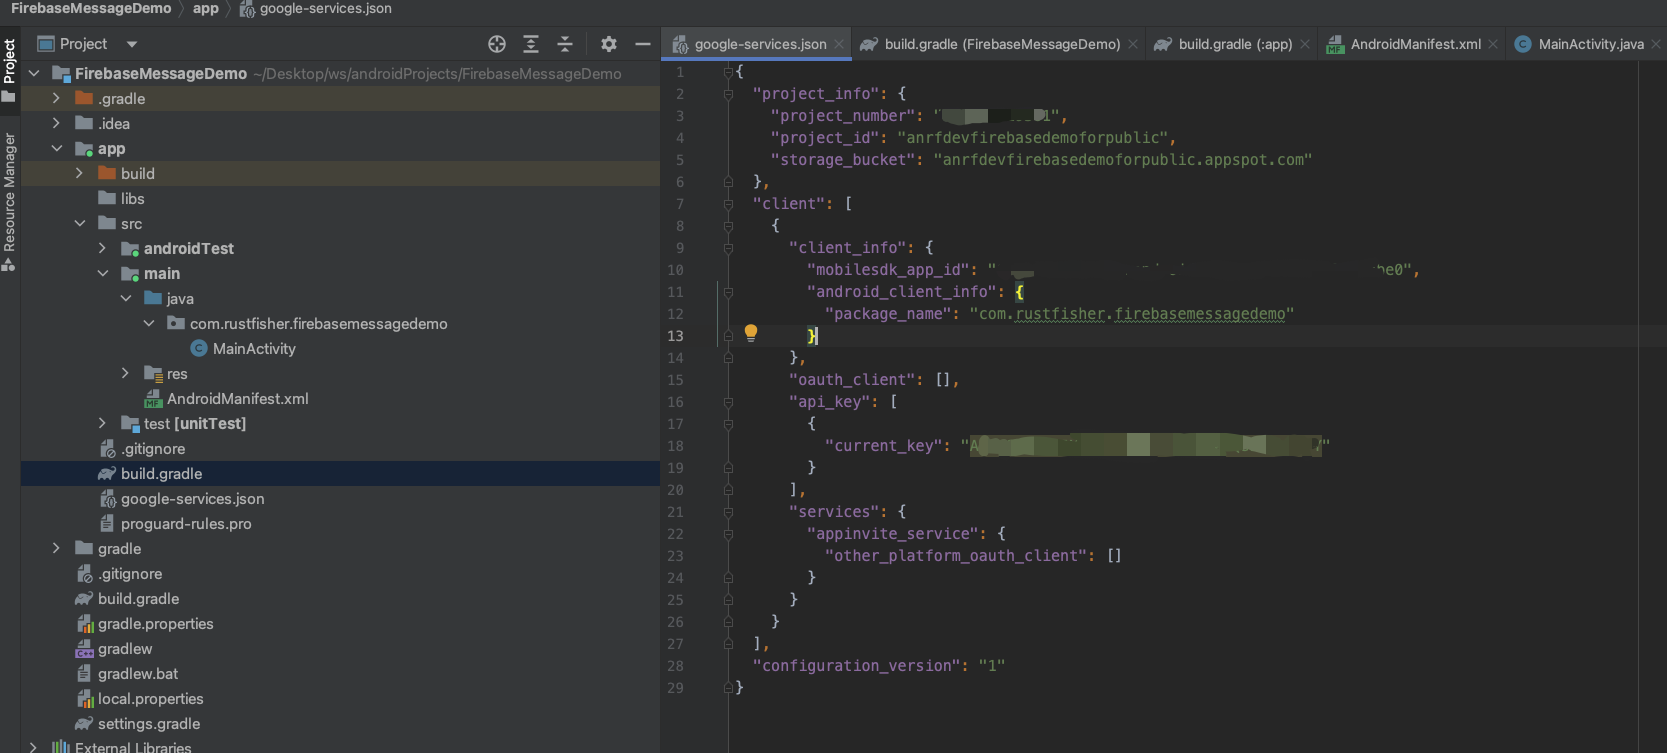Fold the services block on line 21
This screenshot has width=1667, height=753.
click(728, 512)
